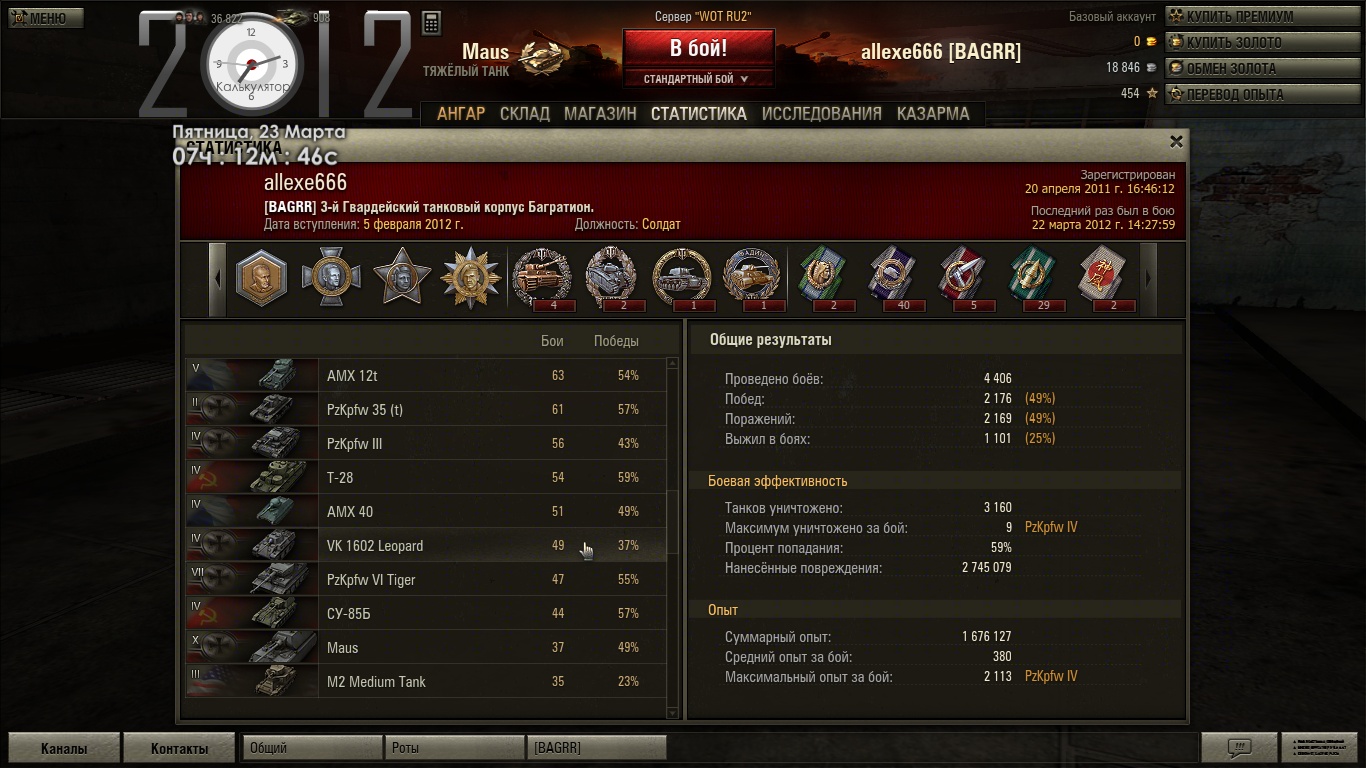Open the МЕНЮ main menu
Viewport: 1366px width, 768px height.
(45, 17)
